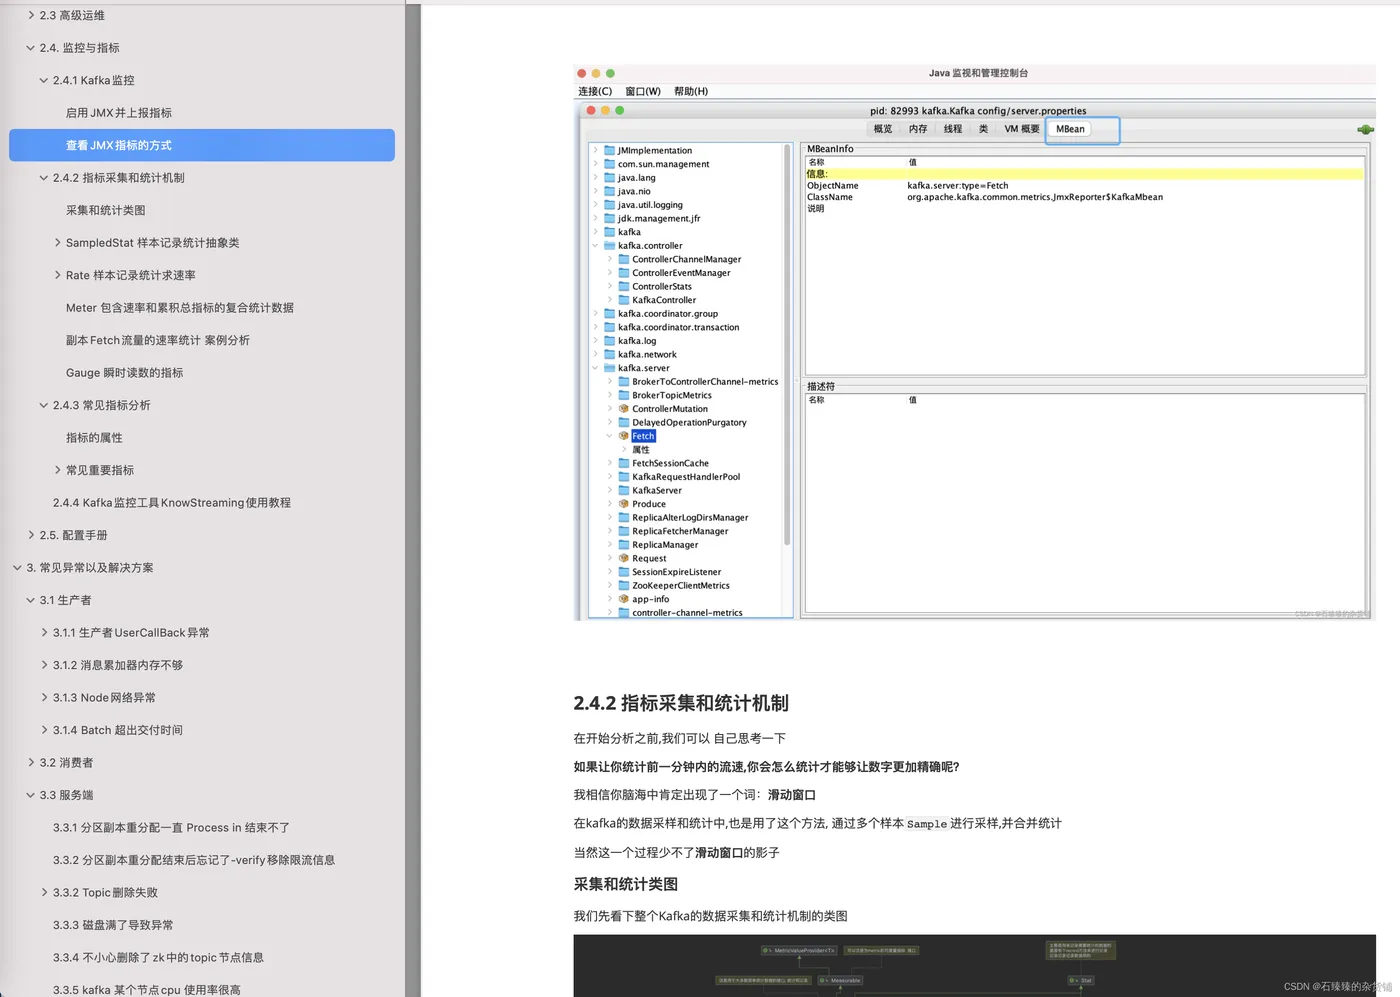Switch to the 概览 tab
Image resolution: width=1400 pixels, height=997 pixels.
pyautogui.click(x=883, y=129)
